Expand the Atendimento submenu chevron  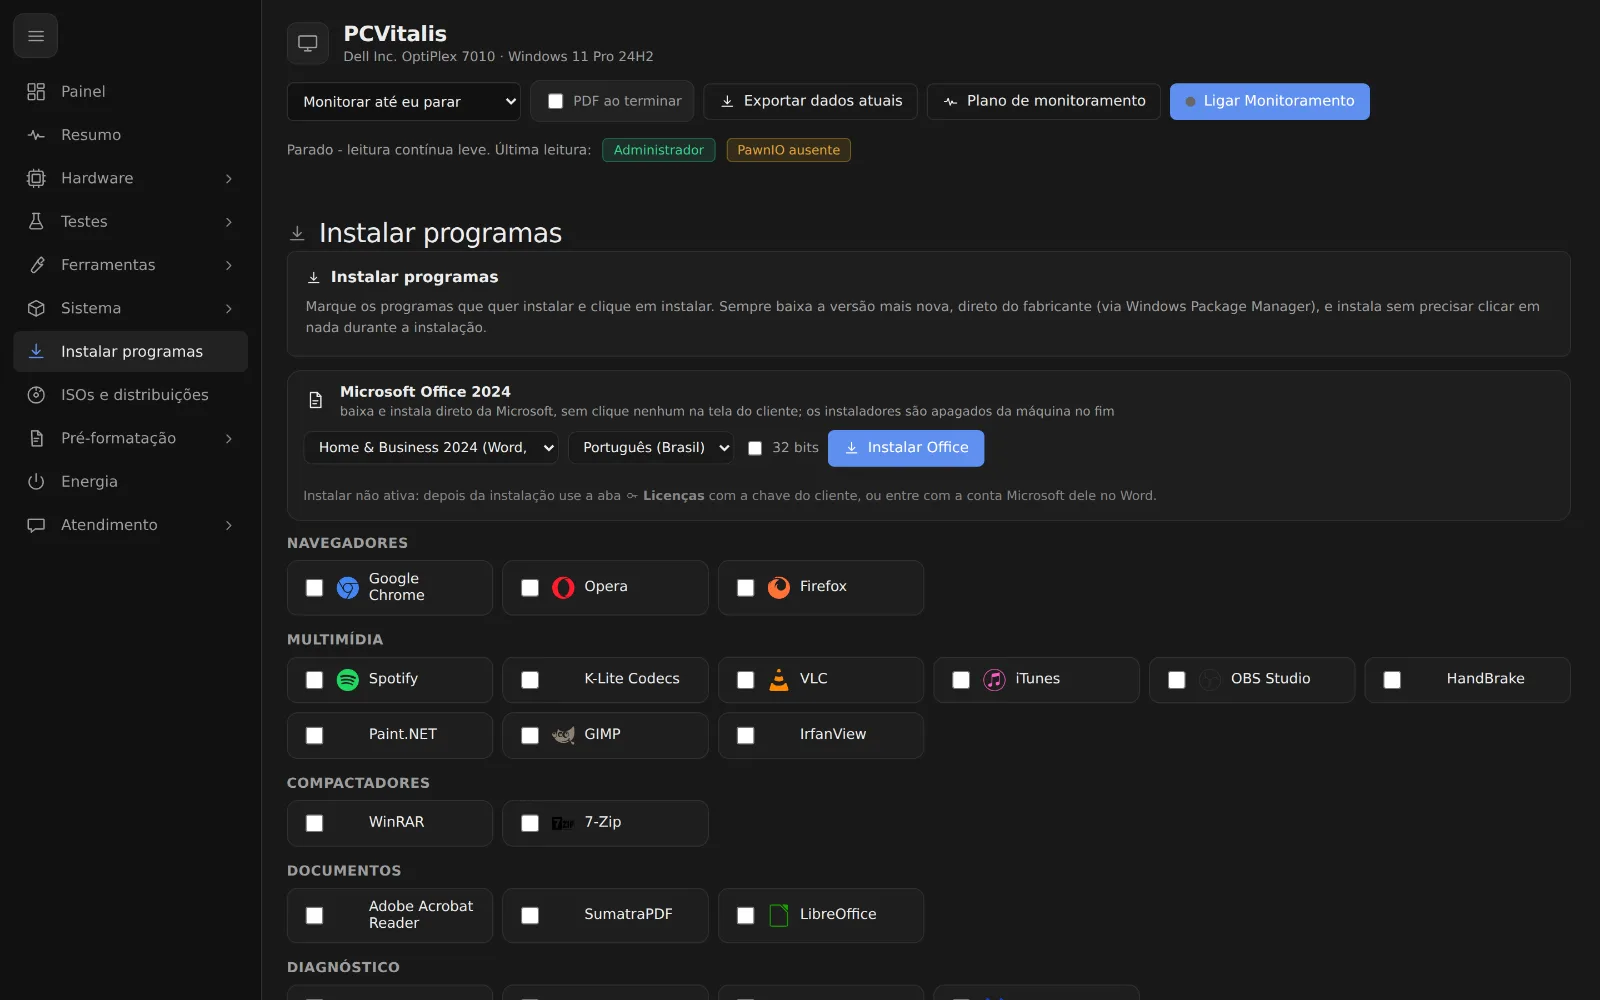point(229,525)
